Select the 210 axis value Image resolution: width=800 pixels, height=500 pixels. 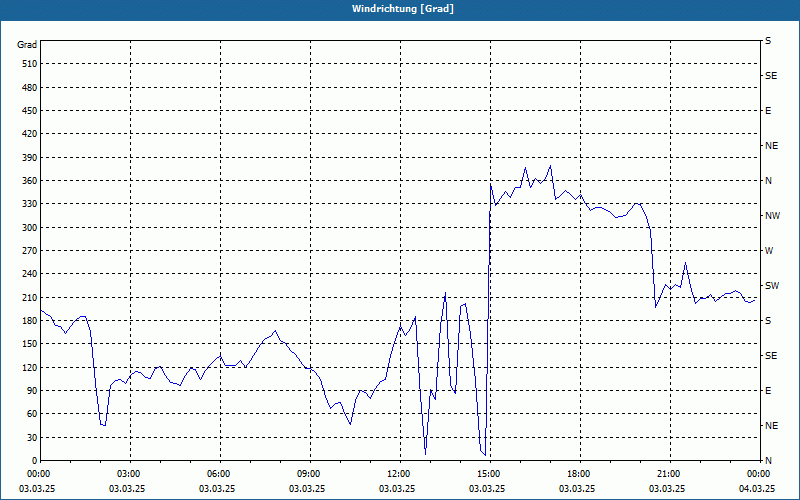click(x=30, y=297)
